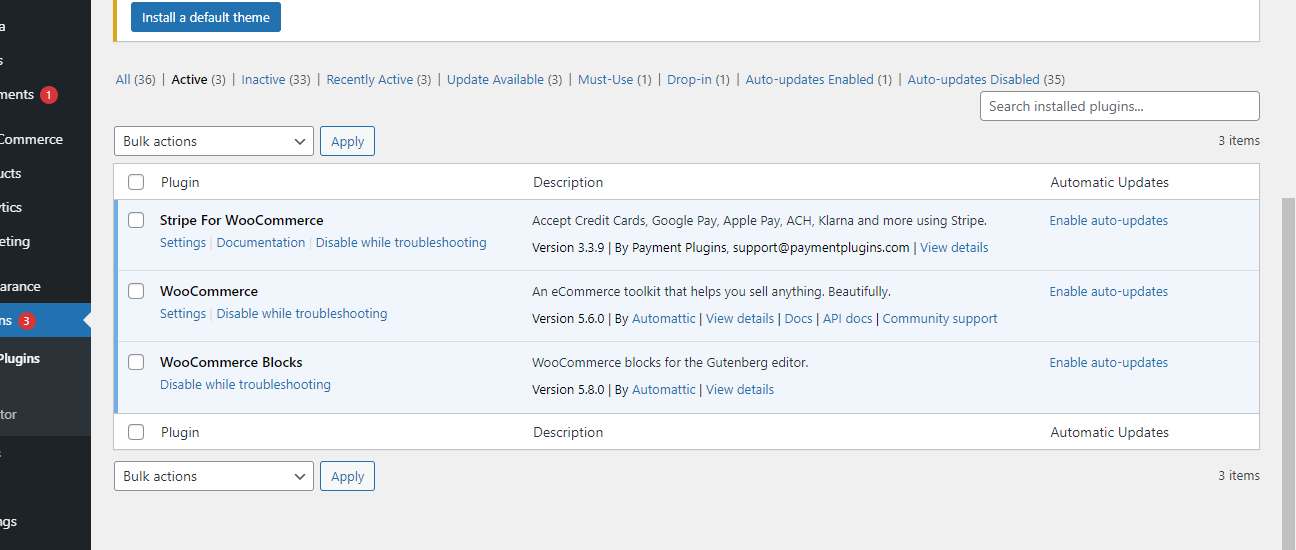
Task: Open the WooCommerce Docs link
Action: [x=798, y=318]
